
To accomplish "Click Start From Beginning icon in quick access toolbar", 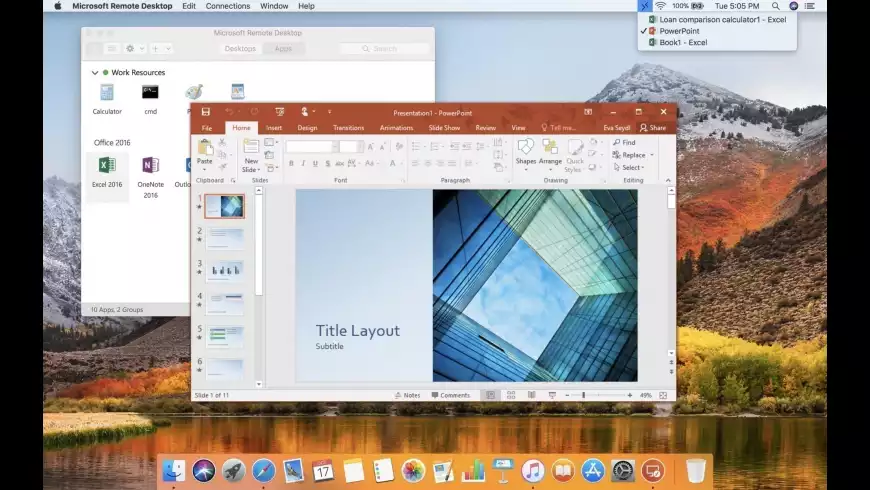I will [280, 112].
